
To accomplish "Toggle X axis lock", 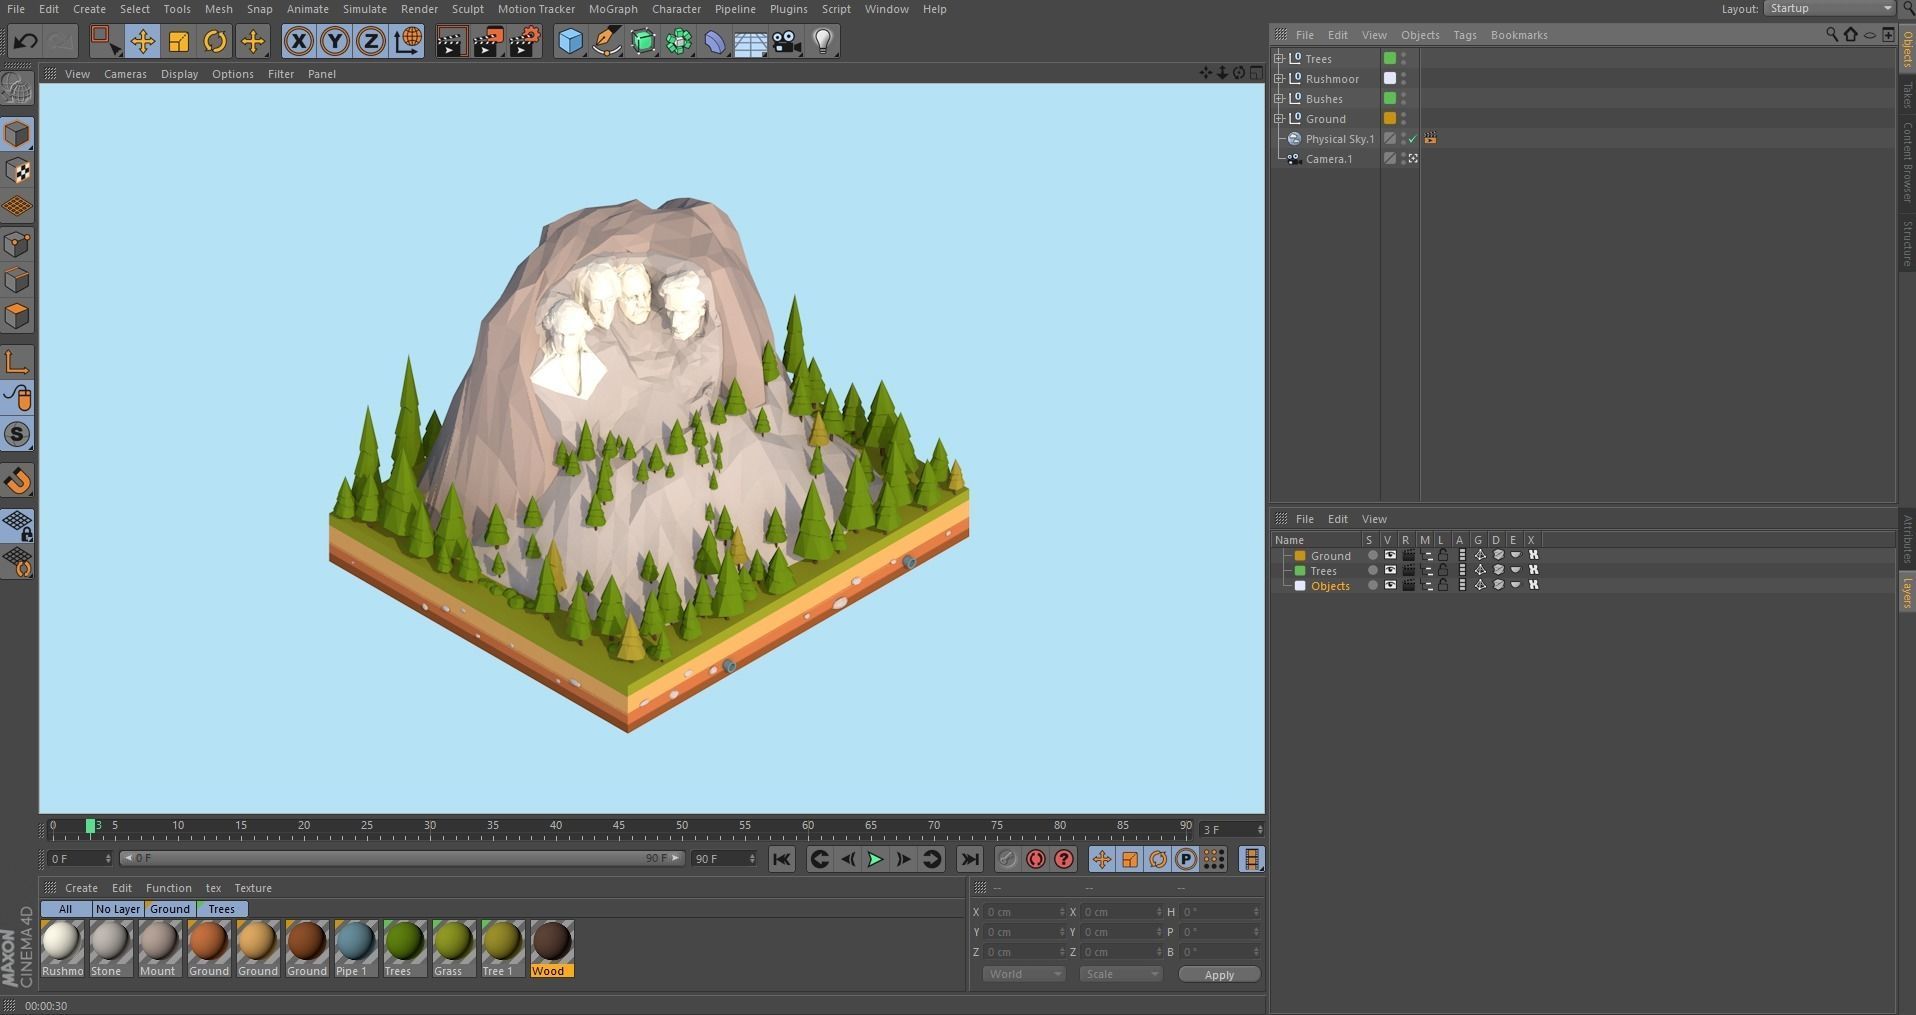I will (298, 41).
